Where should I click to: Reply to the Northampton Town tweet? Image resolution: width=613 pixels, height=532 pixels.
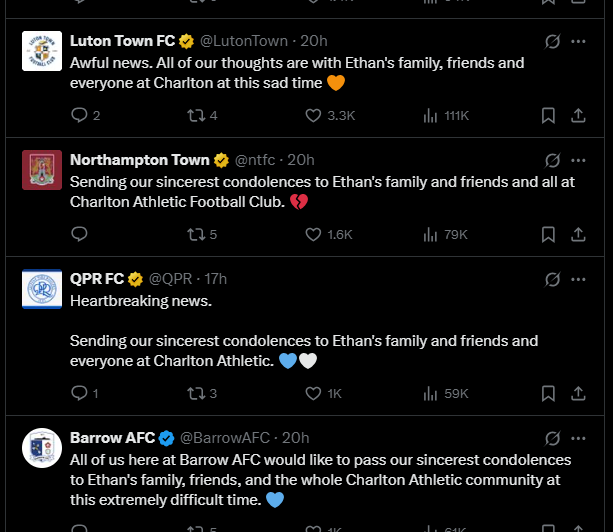click(x=79, y=234)
